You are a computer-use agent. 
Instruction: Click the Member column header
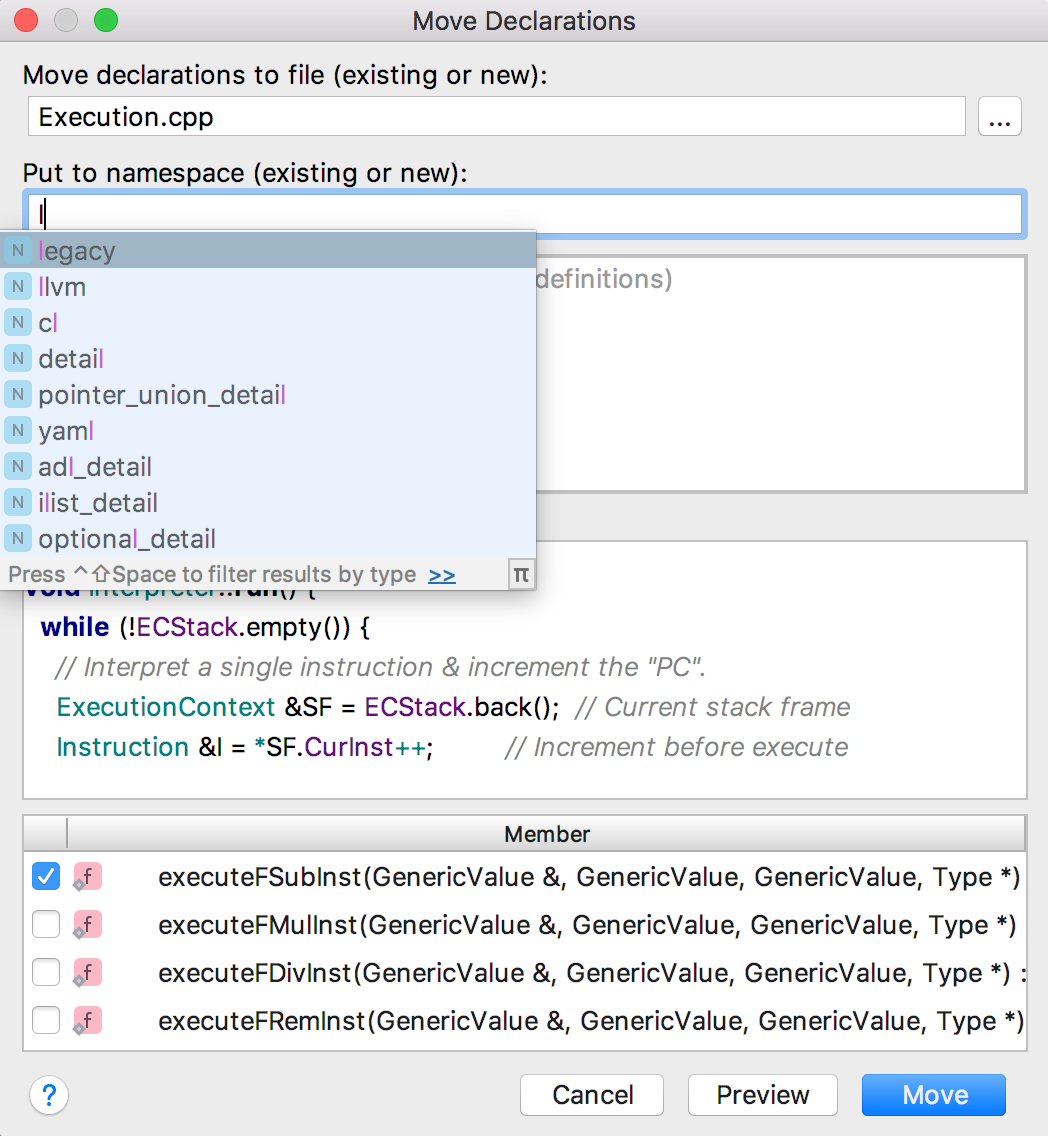point(547,834)
